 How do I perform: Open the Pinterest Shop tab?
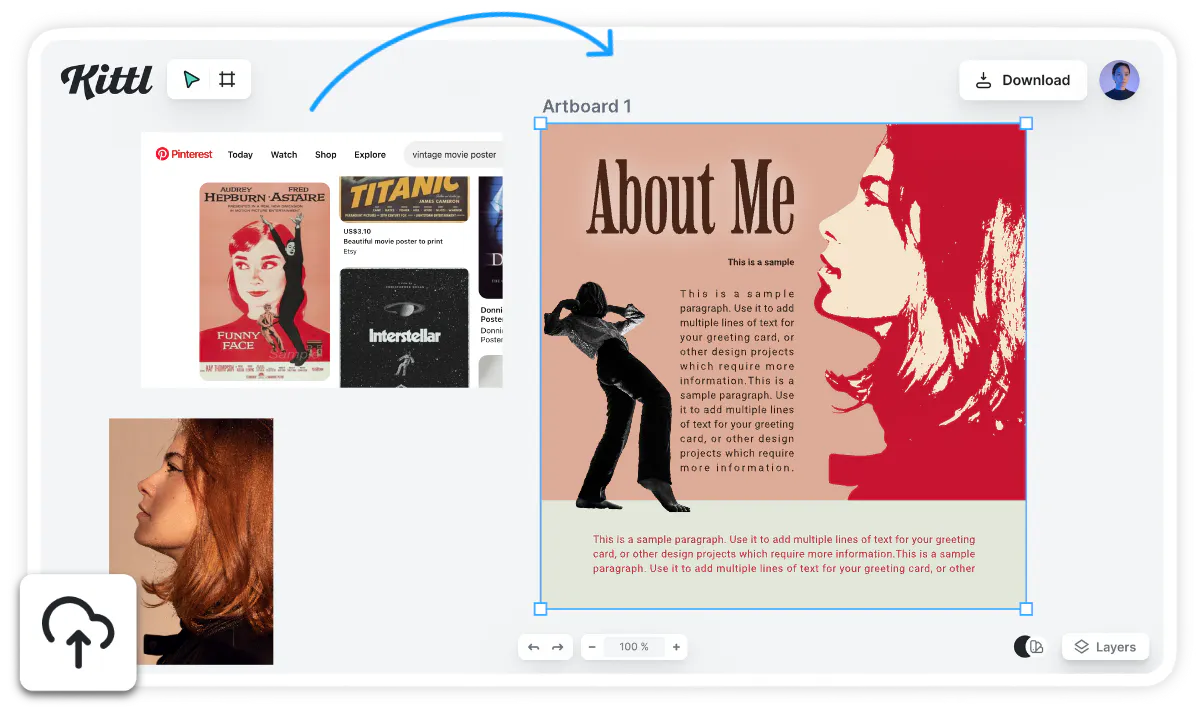(326, 155)
